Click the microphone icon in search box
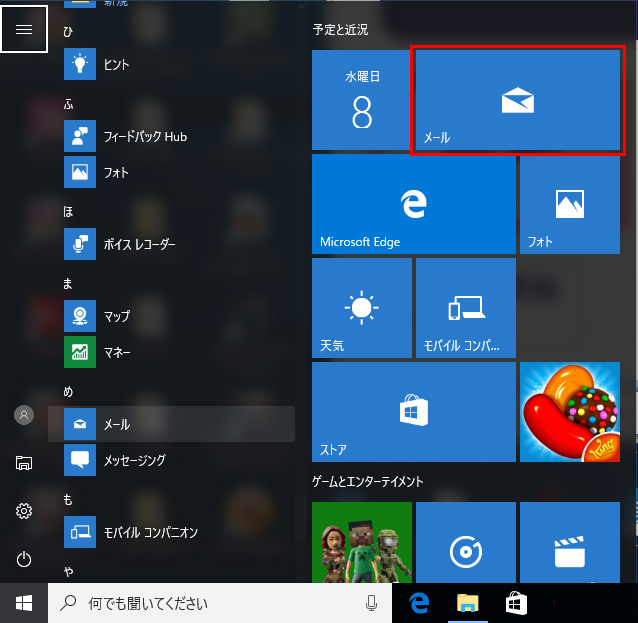This screenshot has height=623, width=638. [371, 603]
